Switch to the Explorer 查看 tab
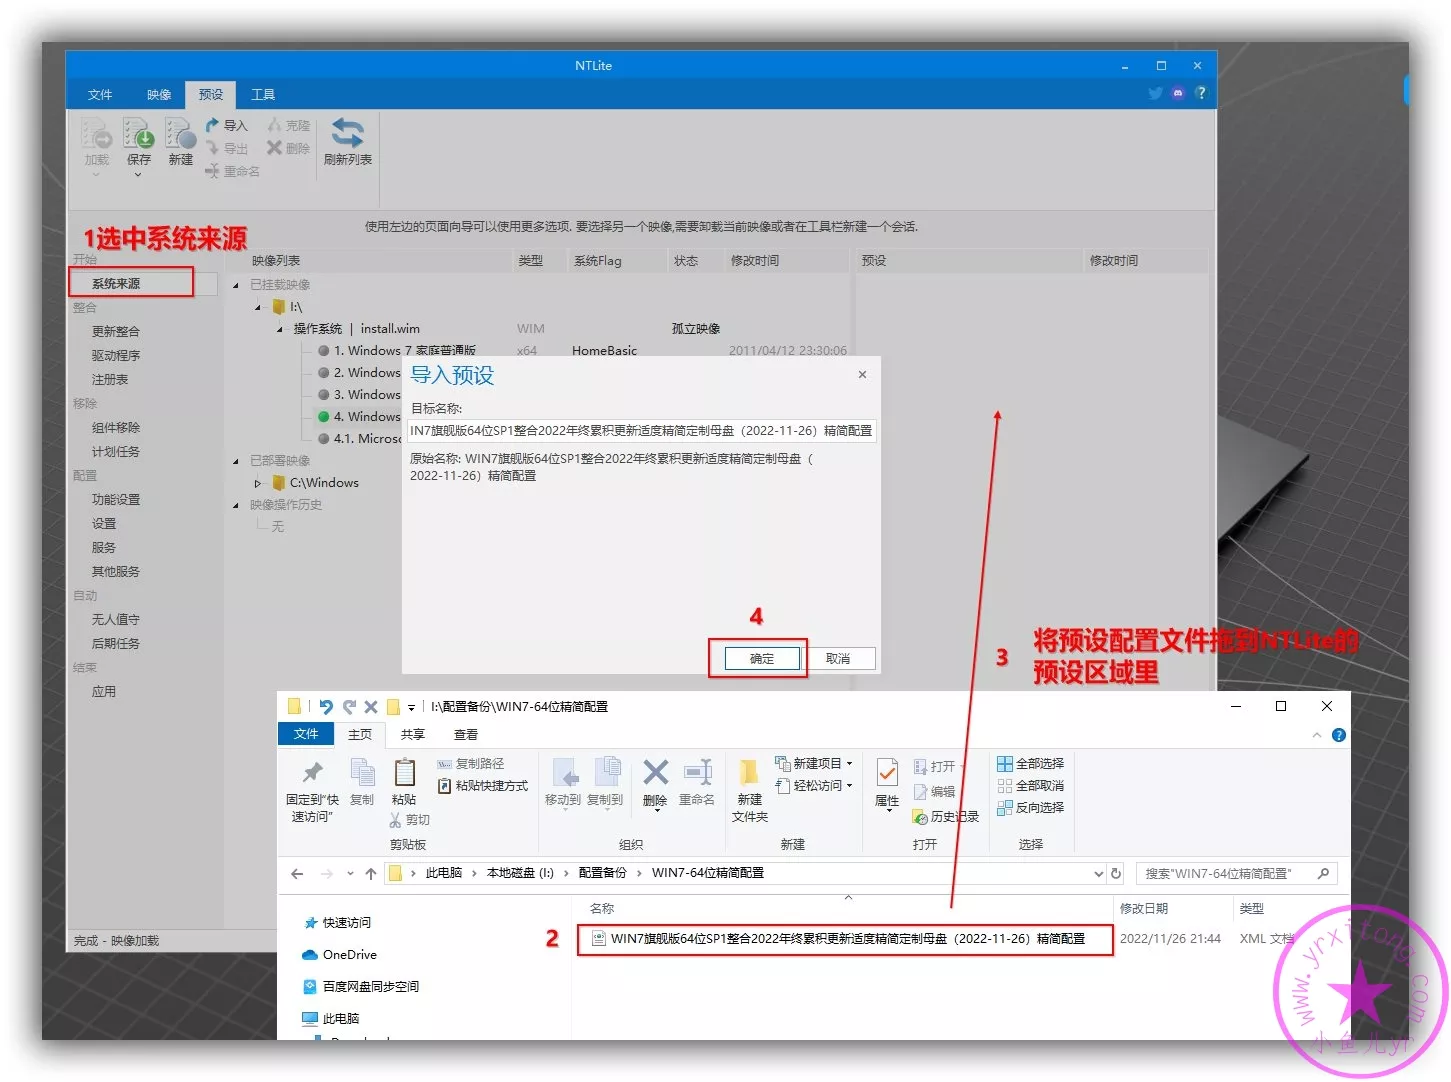 coord(466,734)
